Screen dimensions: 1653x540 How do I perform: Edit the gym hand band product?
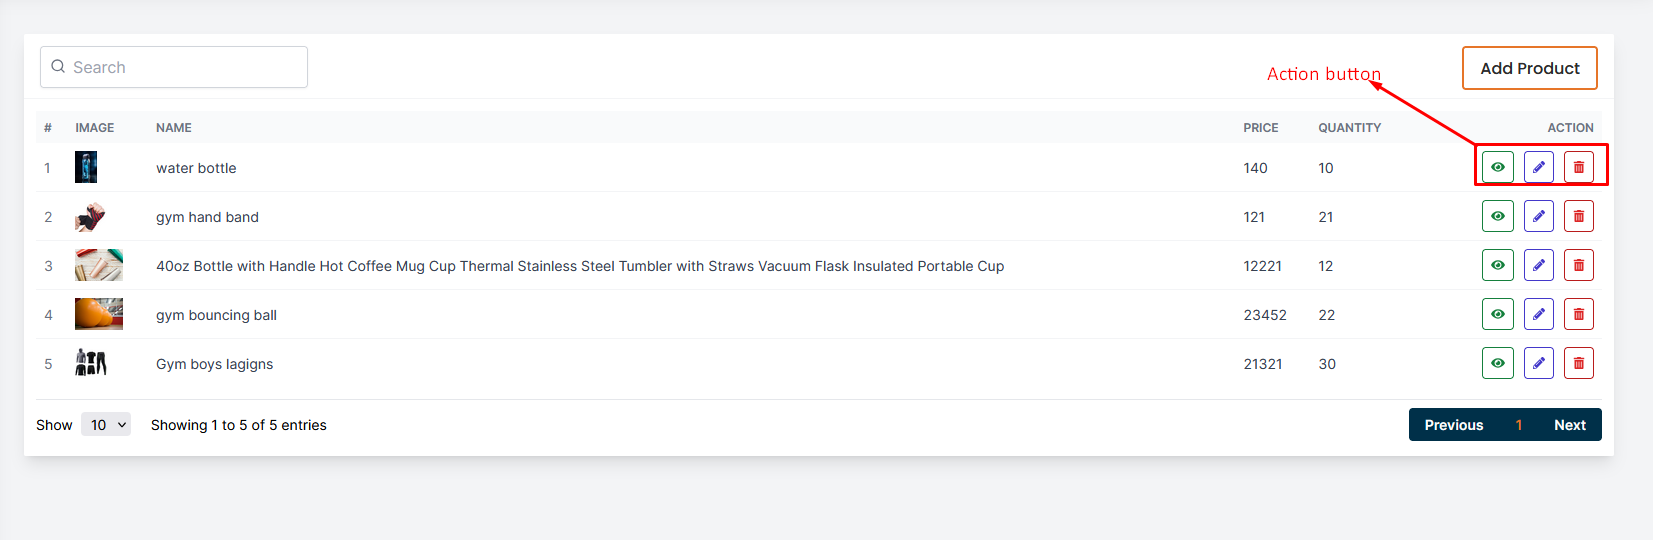click(1538, 216)
